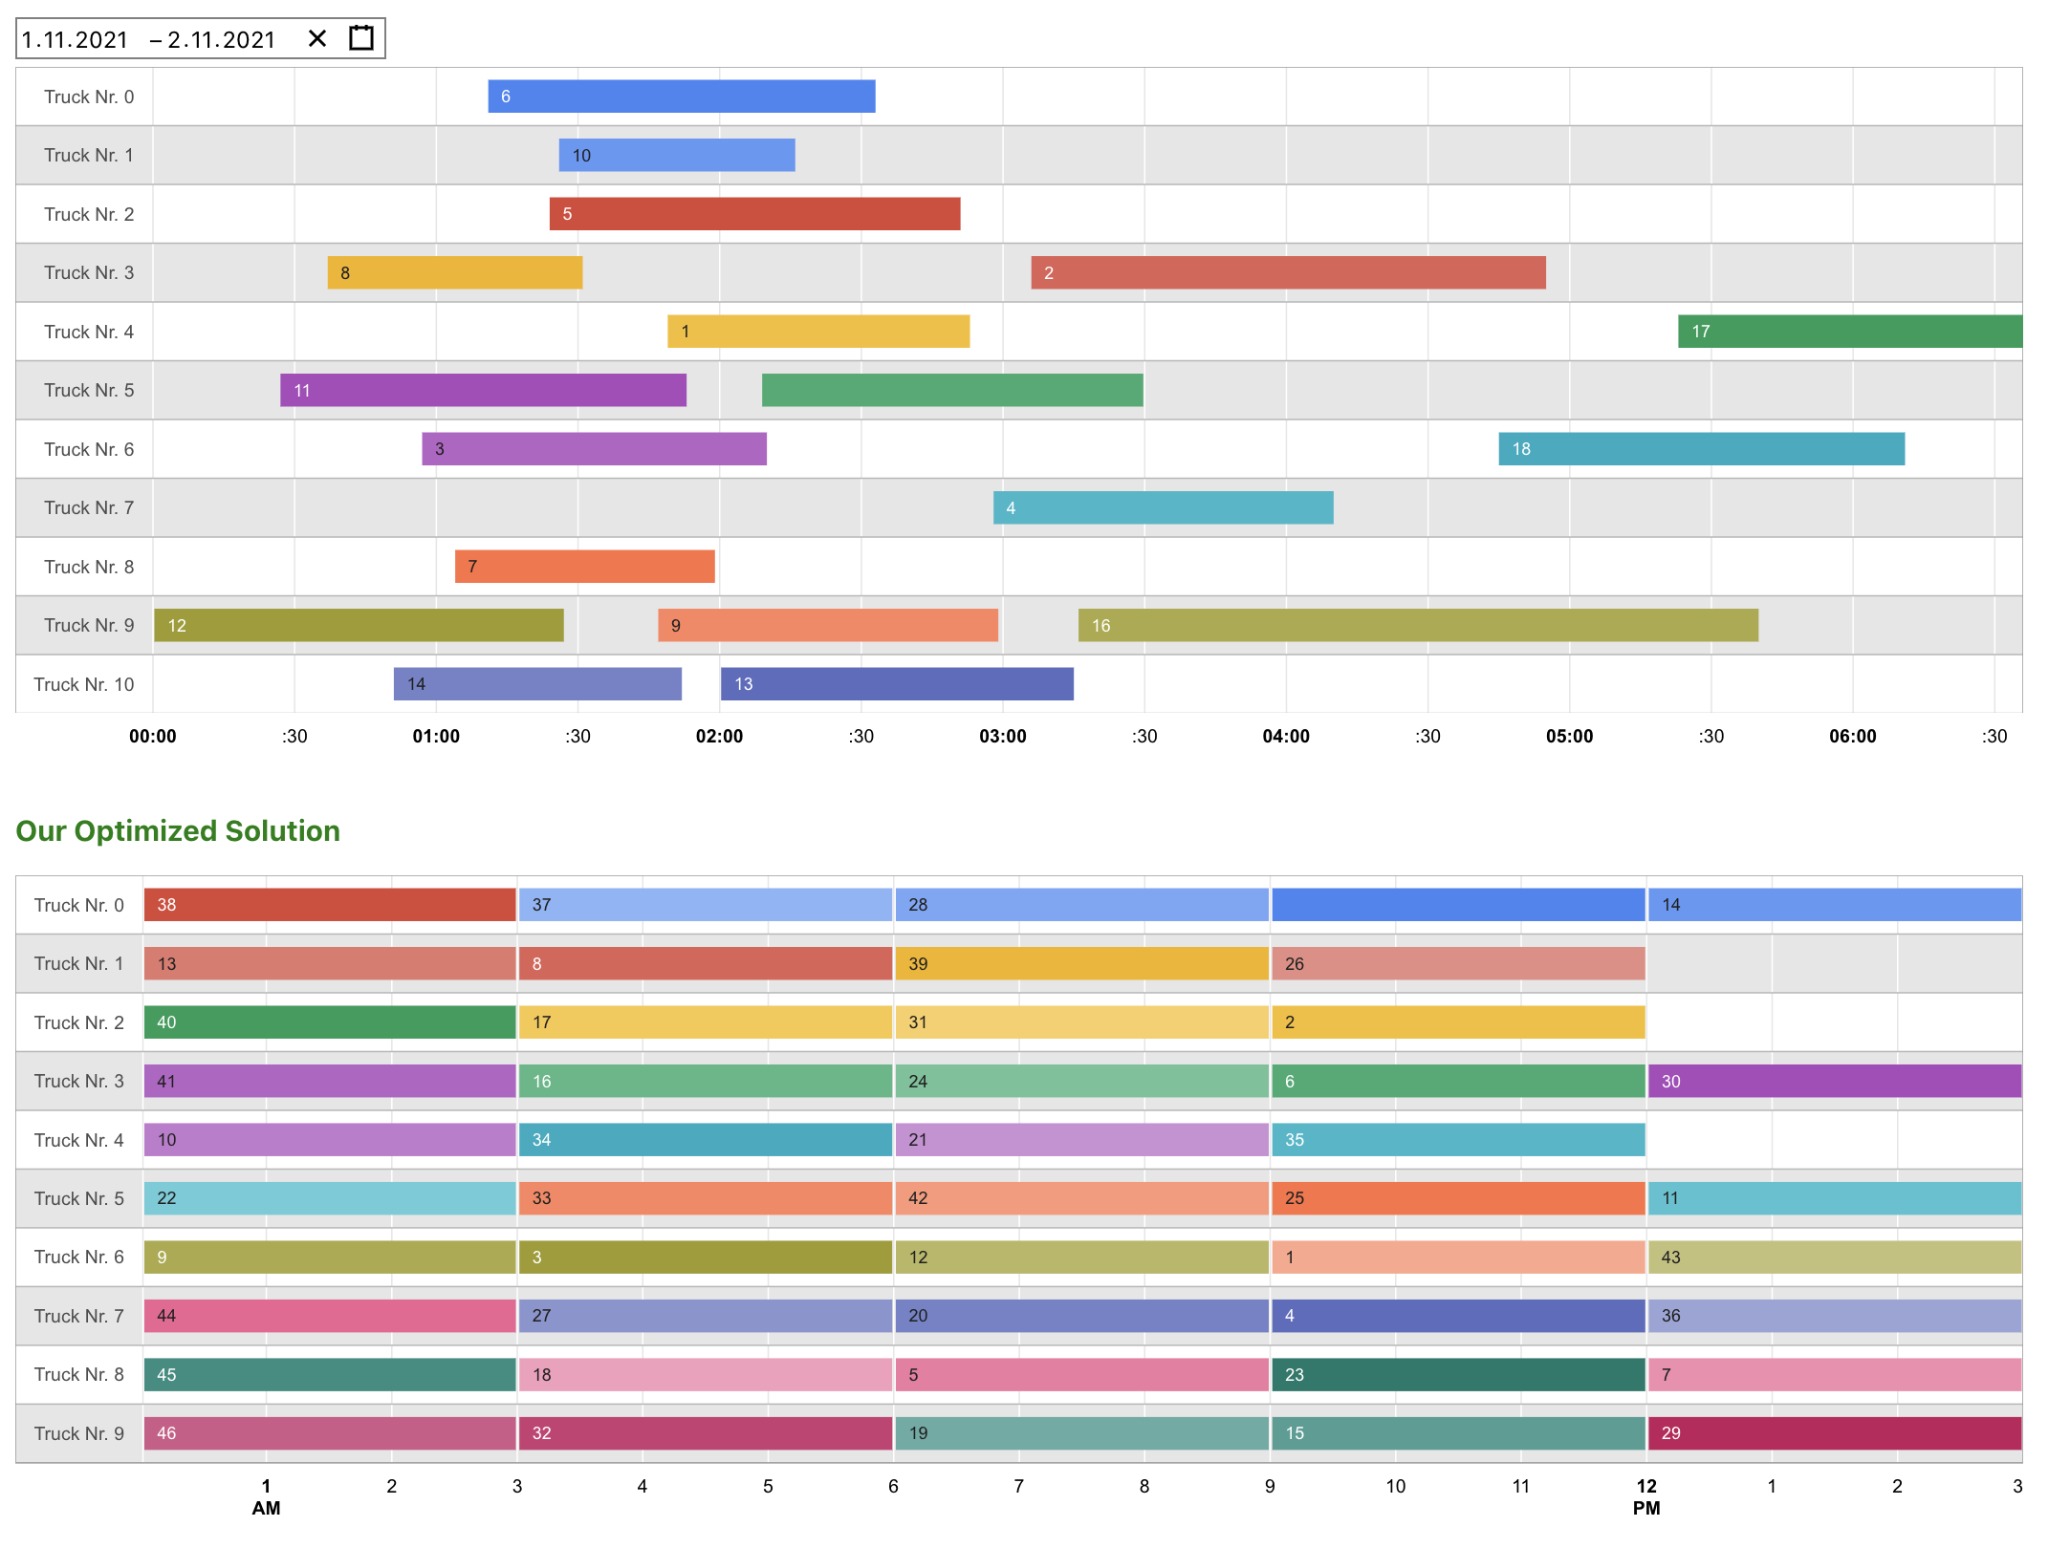Select task 6 bar on Truck Nr. 0
Screen dimensions: 2048x1548
681,96
